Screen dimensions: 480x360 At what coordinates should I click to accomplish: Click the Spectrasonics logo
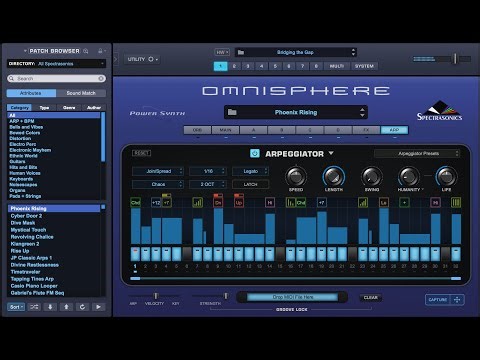(x=439, y=111)
